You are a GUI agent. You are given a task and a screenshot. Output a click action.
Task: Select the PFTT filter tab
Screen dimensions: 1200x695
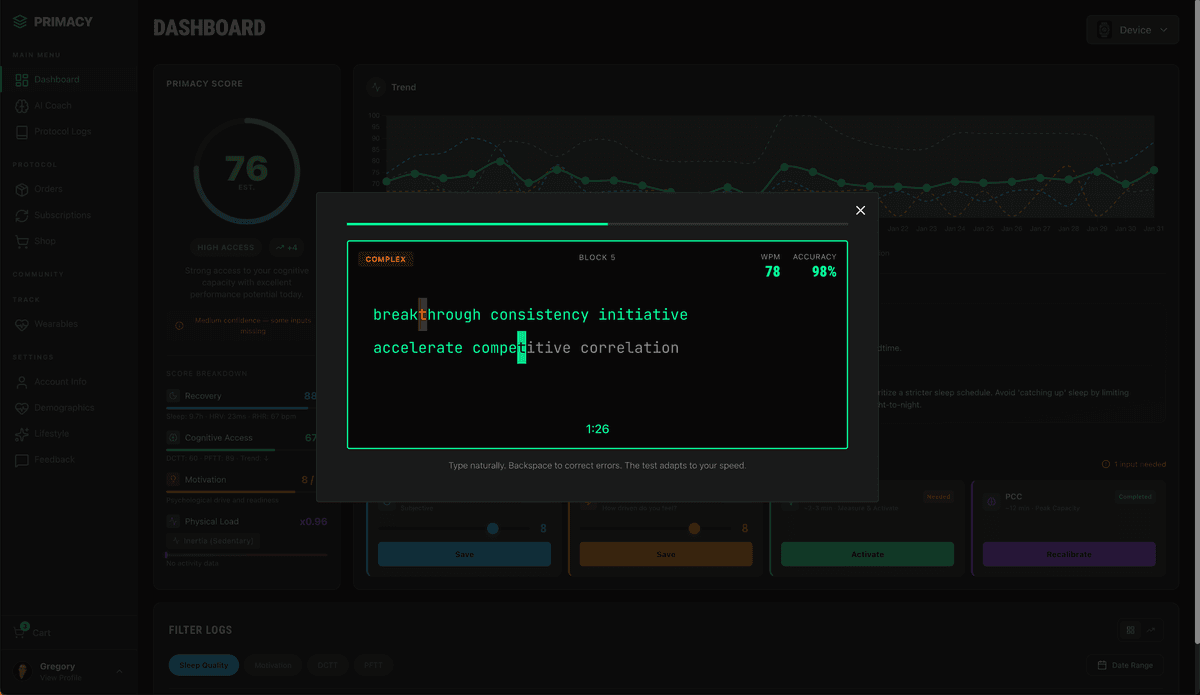[372, 665]
